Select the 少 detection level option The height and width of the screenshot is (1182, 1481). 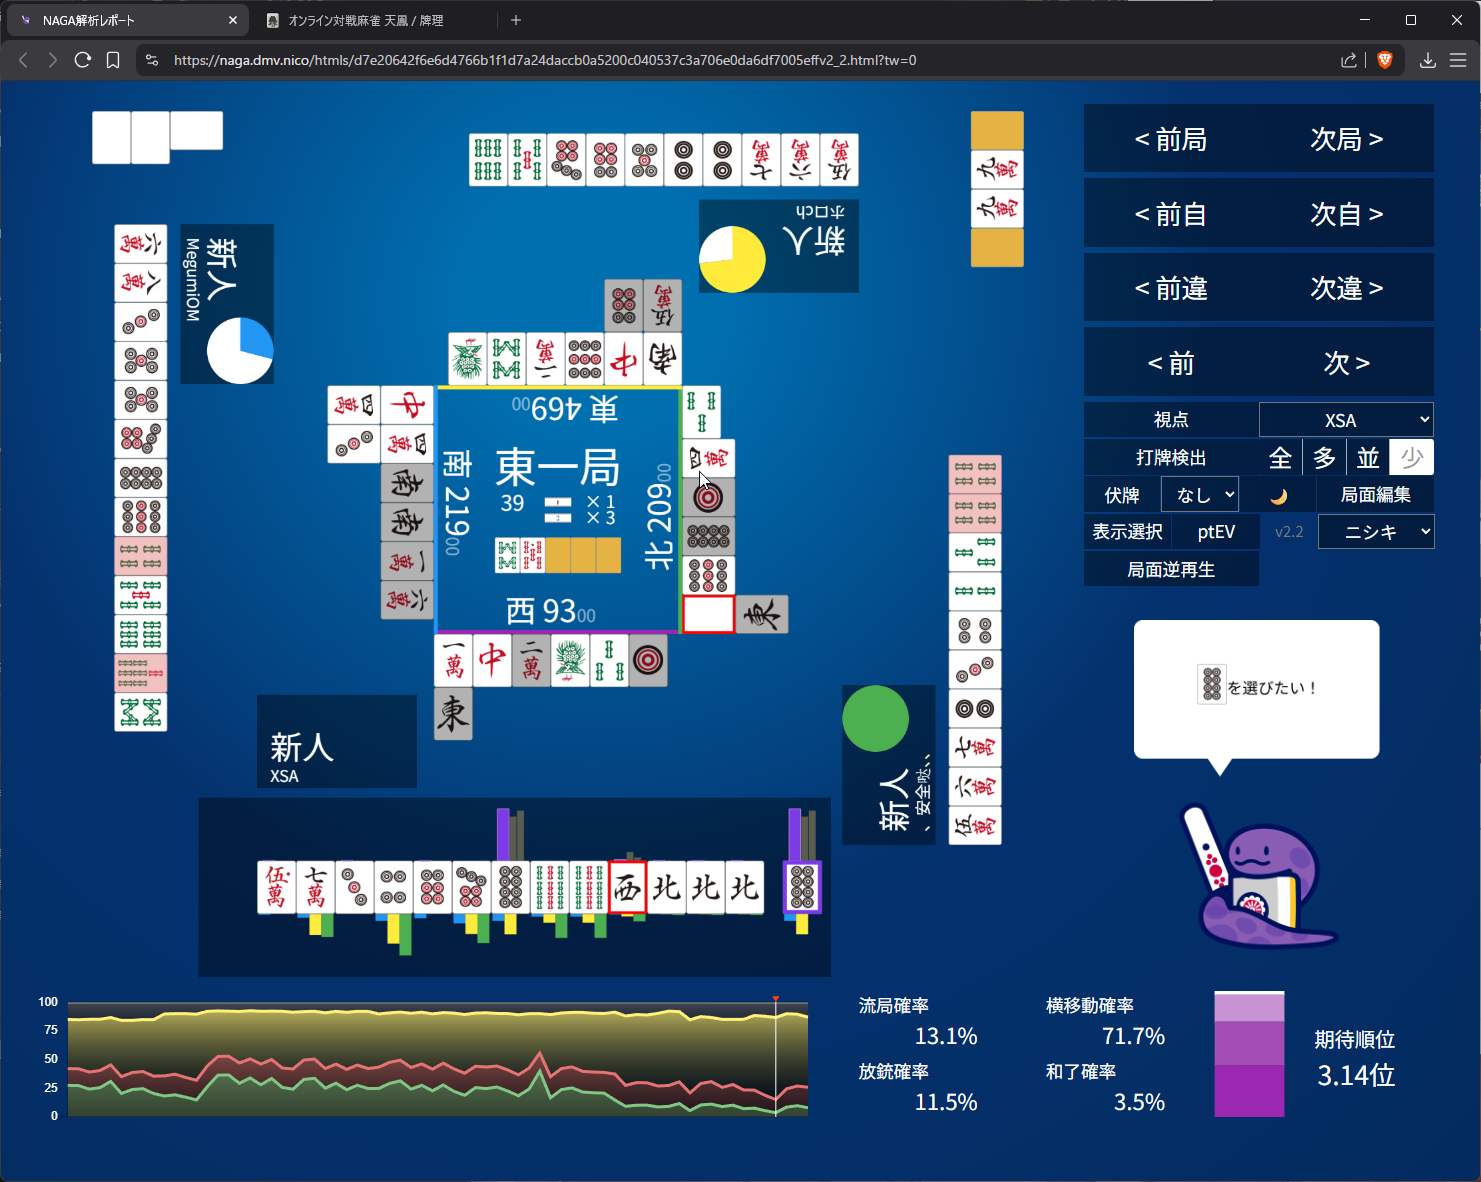(1411, 458)
